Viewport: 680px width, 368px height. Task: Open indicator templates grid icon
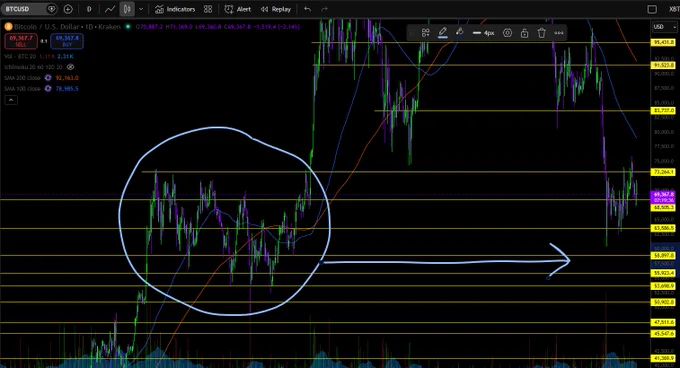tap(208, 9)
